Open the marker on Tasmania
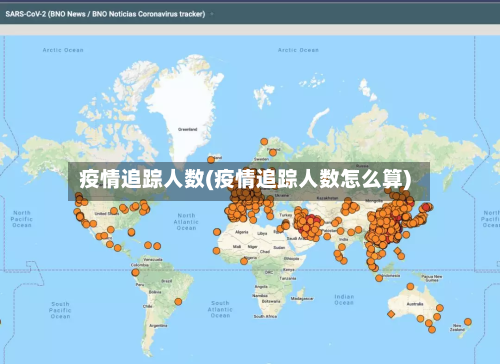 (432, 330)
